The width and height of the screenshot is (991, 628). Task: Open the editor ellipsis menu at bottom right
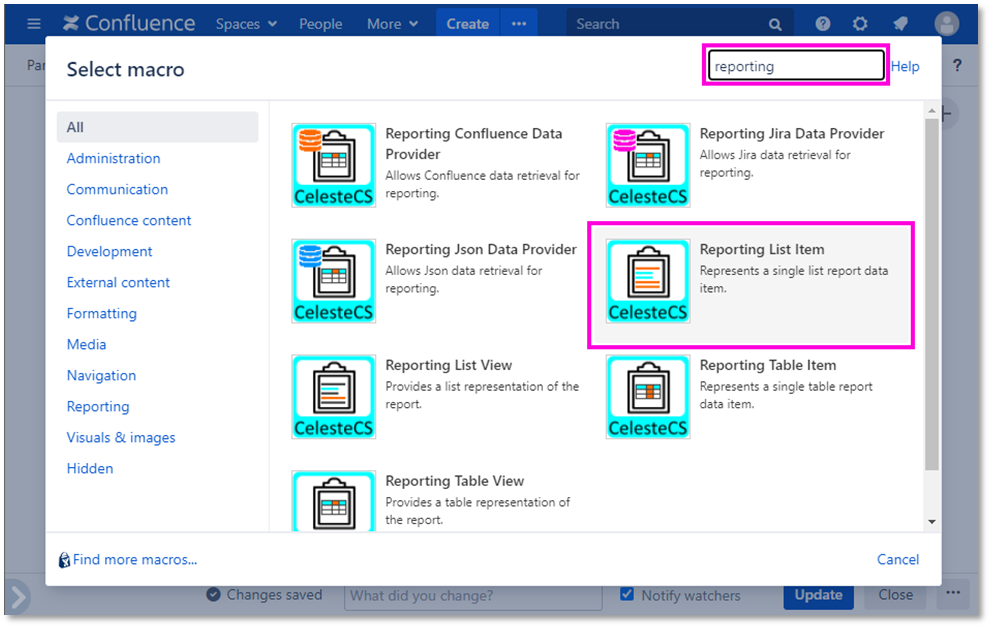(x=953, y=594)
